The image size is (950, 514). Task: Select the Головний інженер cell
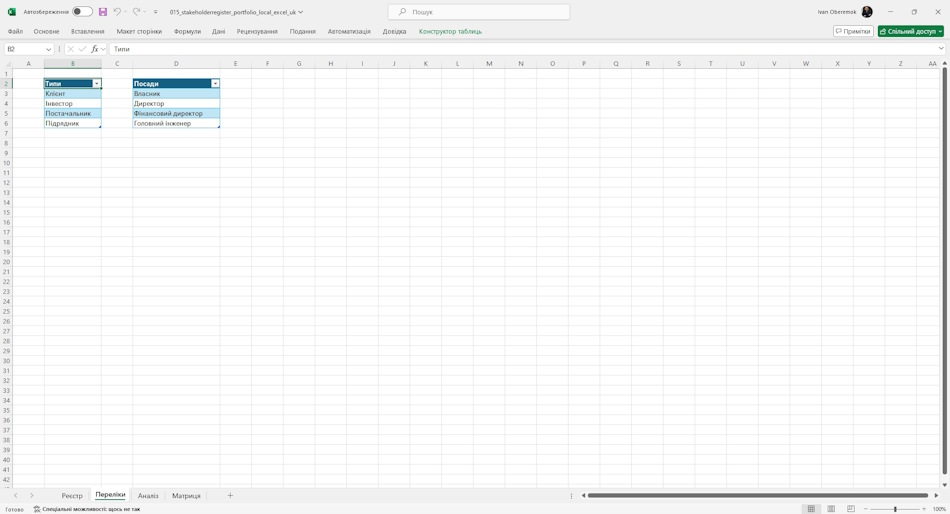click(176, 123)
